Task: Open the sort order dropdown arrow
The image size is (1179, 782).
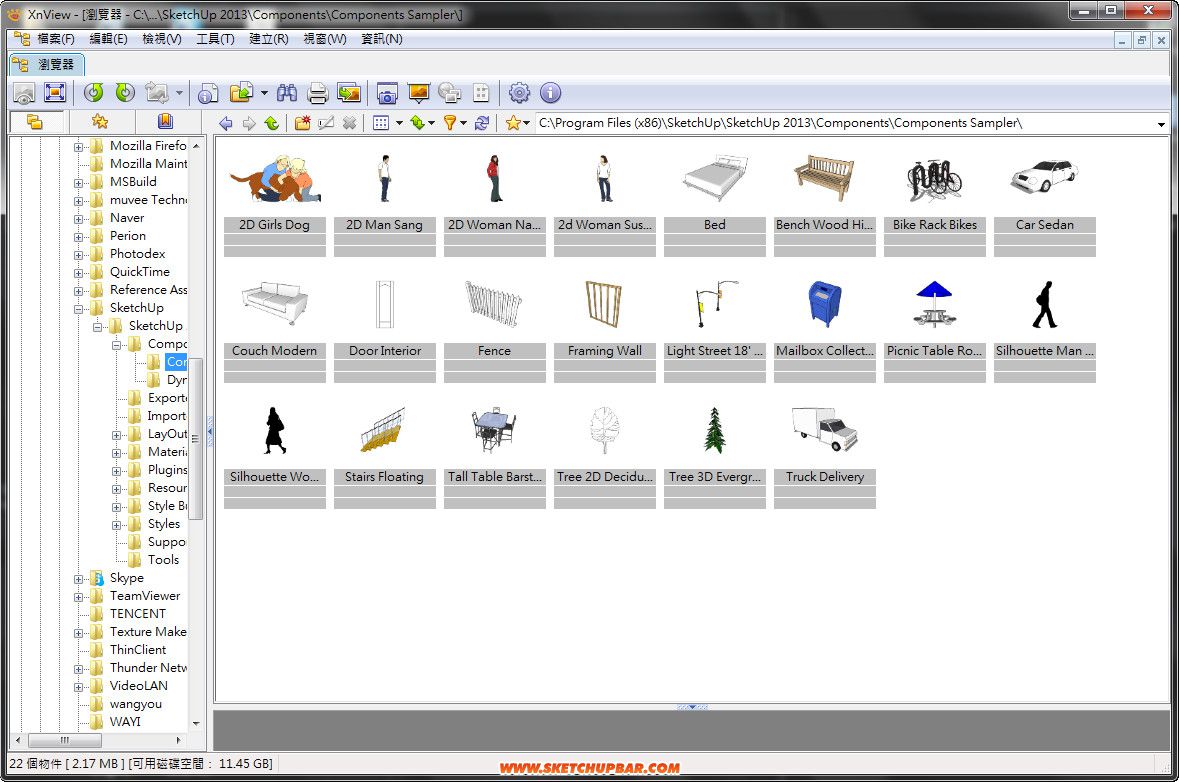Action: pyautogui.click(x=432, y=123)
